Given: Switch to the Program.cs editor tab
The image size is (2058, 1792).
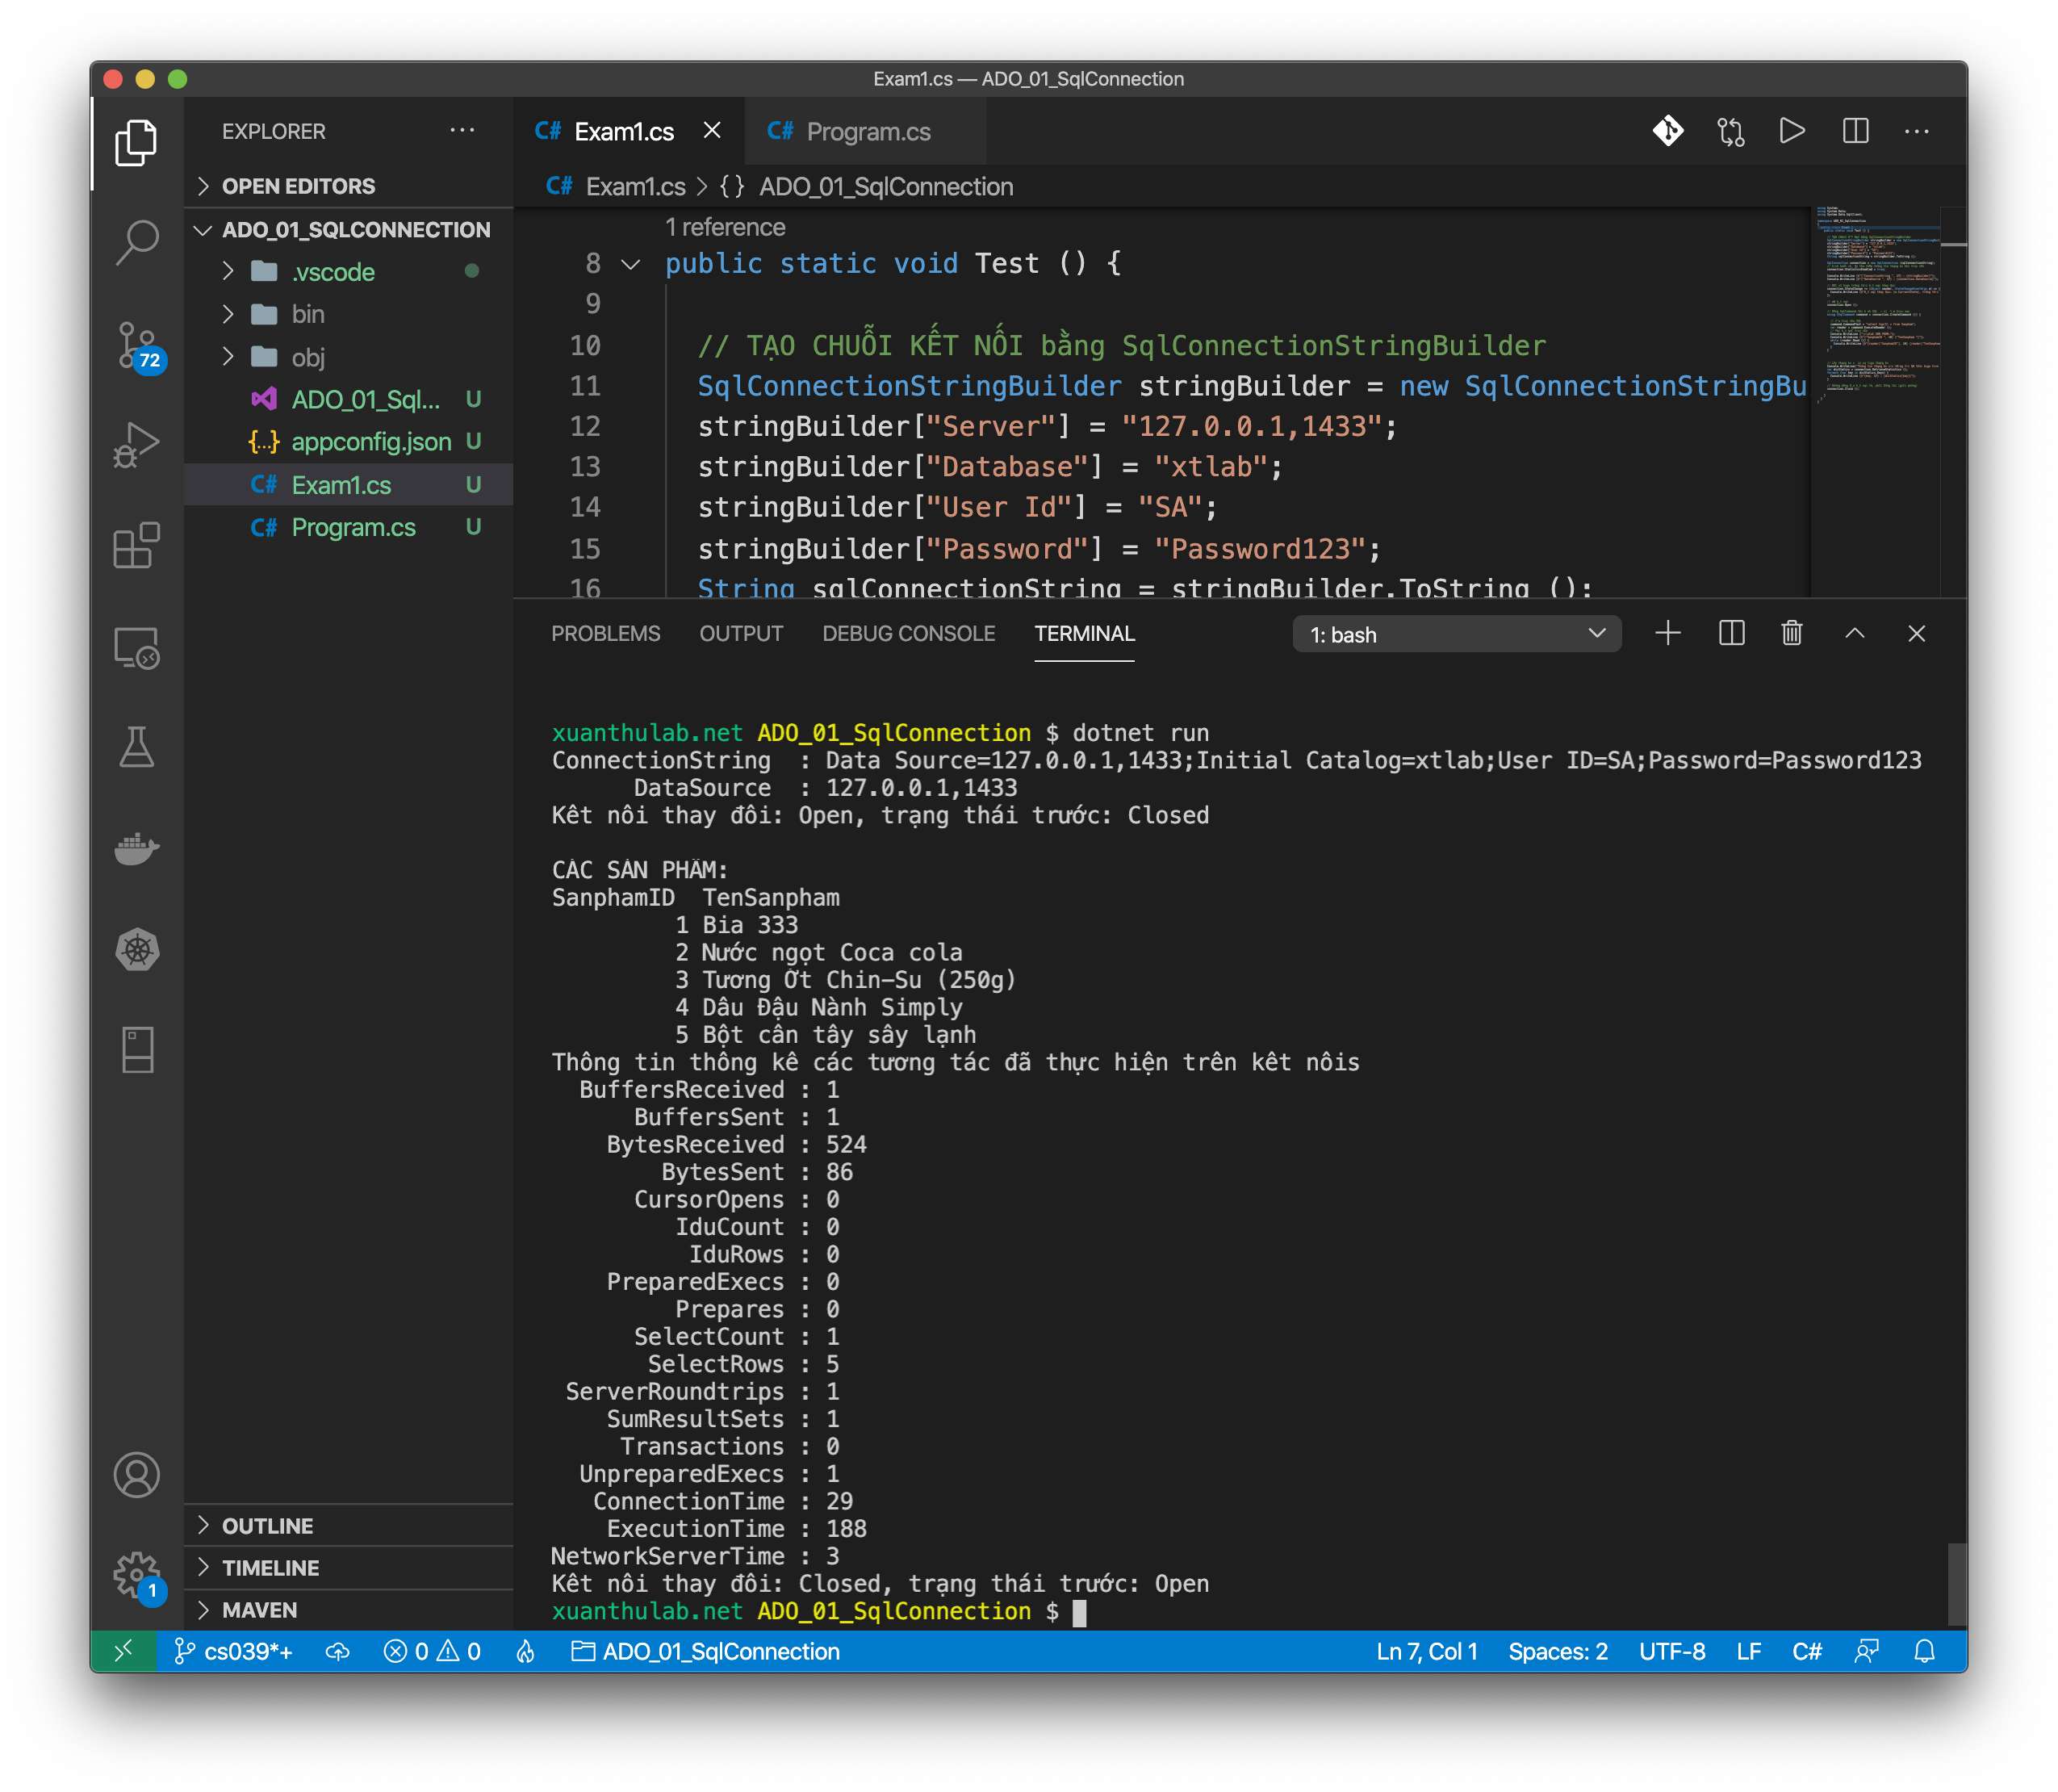Looking at the screenshot, I should tap(867, 131).
